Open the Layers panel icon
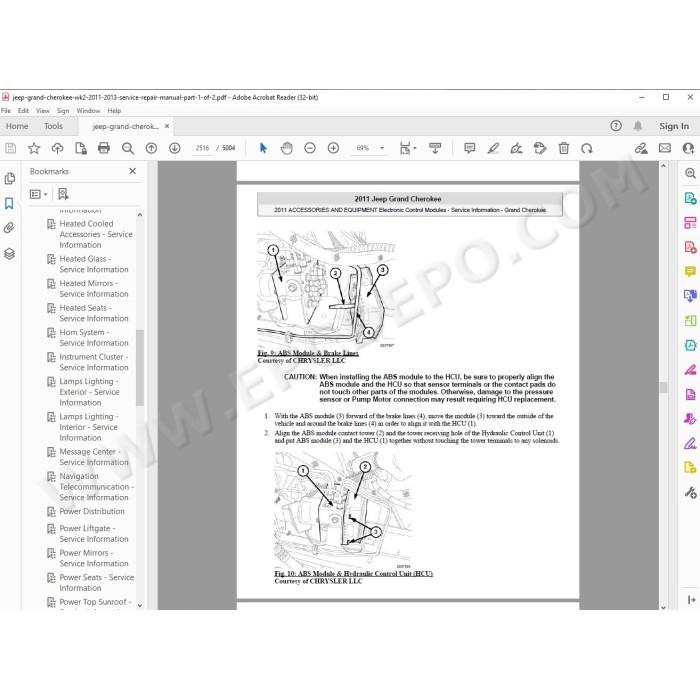Screen dimensions: 700x700 point(9,254)
